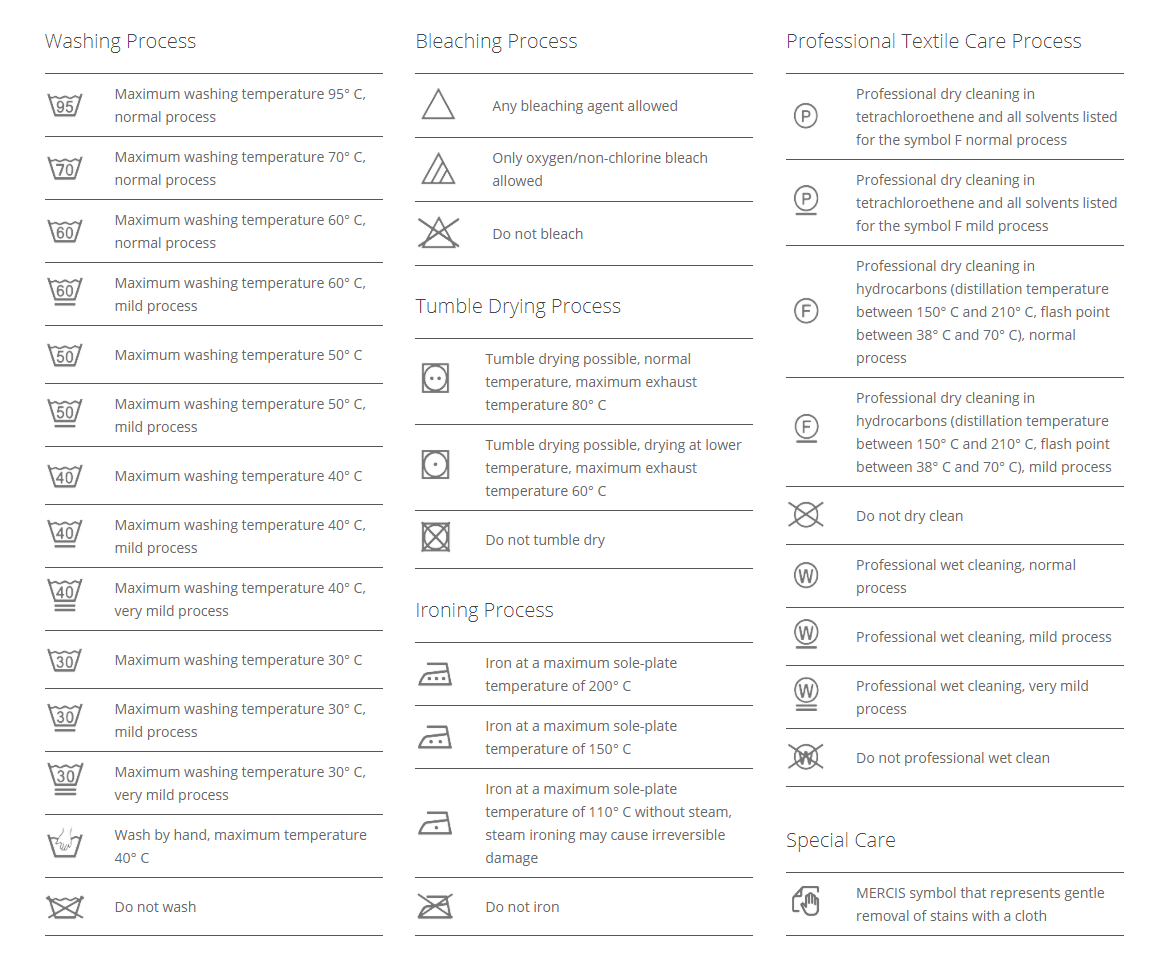Select the Bleaching Process heading
Image resolution: width=1174 pixels, height=980 pixels.
(x=496, y=41)
